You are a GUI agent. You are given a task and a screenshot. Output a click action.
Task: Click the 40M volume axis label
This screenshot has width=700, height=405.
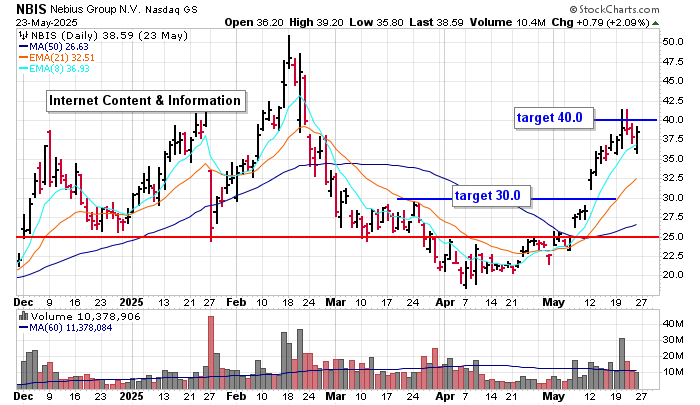coord(673,324)
